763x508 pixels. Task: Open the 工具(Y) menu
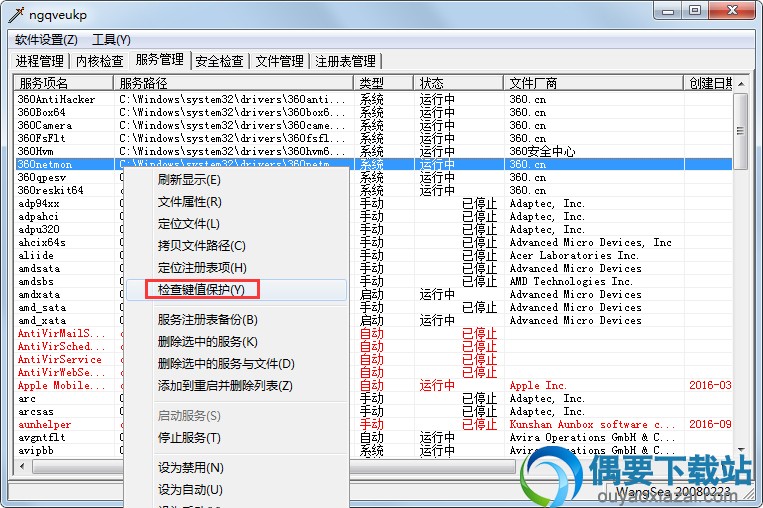111,40
